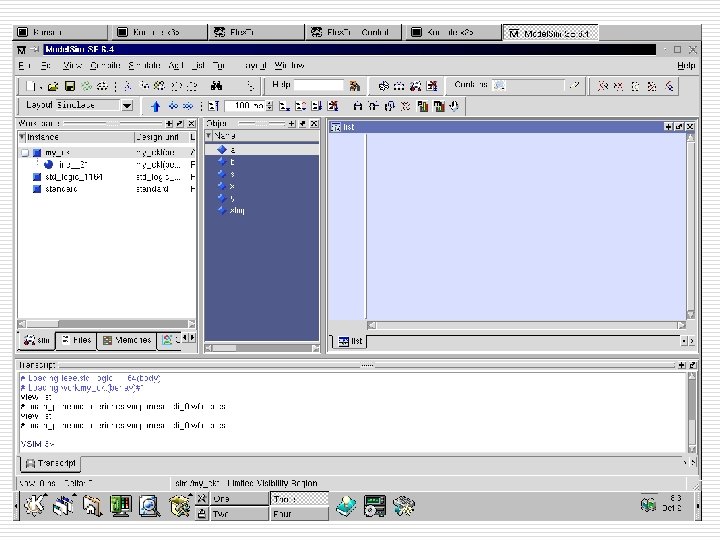Open the KDE K menu launcher
The image size is (720, 540).
click(x=34, y=506)
